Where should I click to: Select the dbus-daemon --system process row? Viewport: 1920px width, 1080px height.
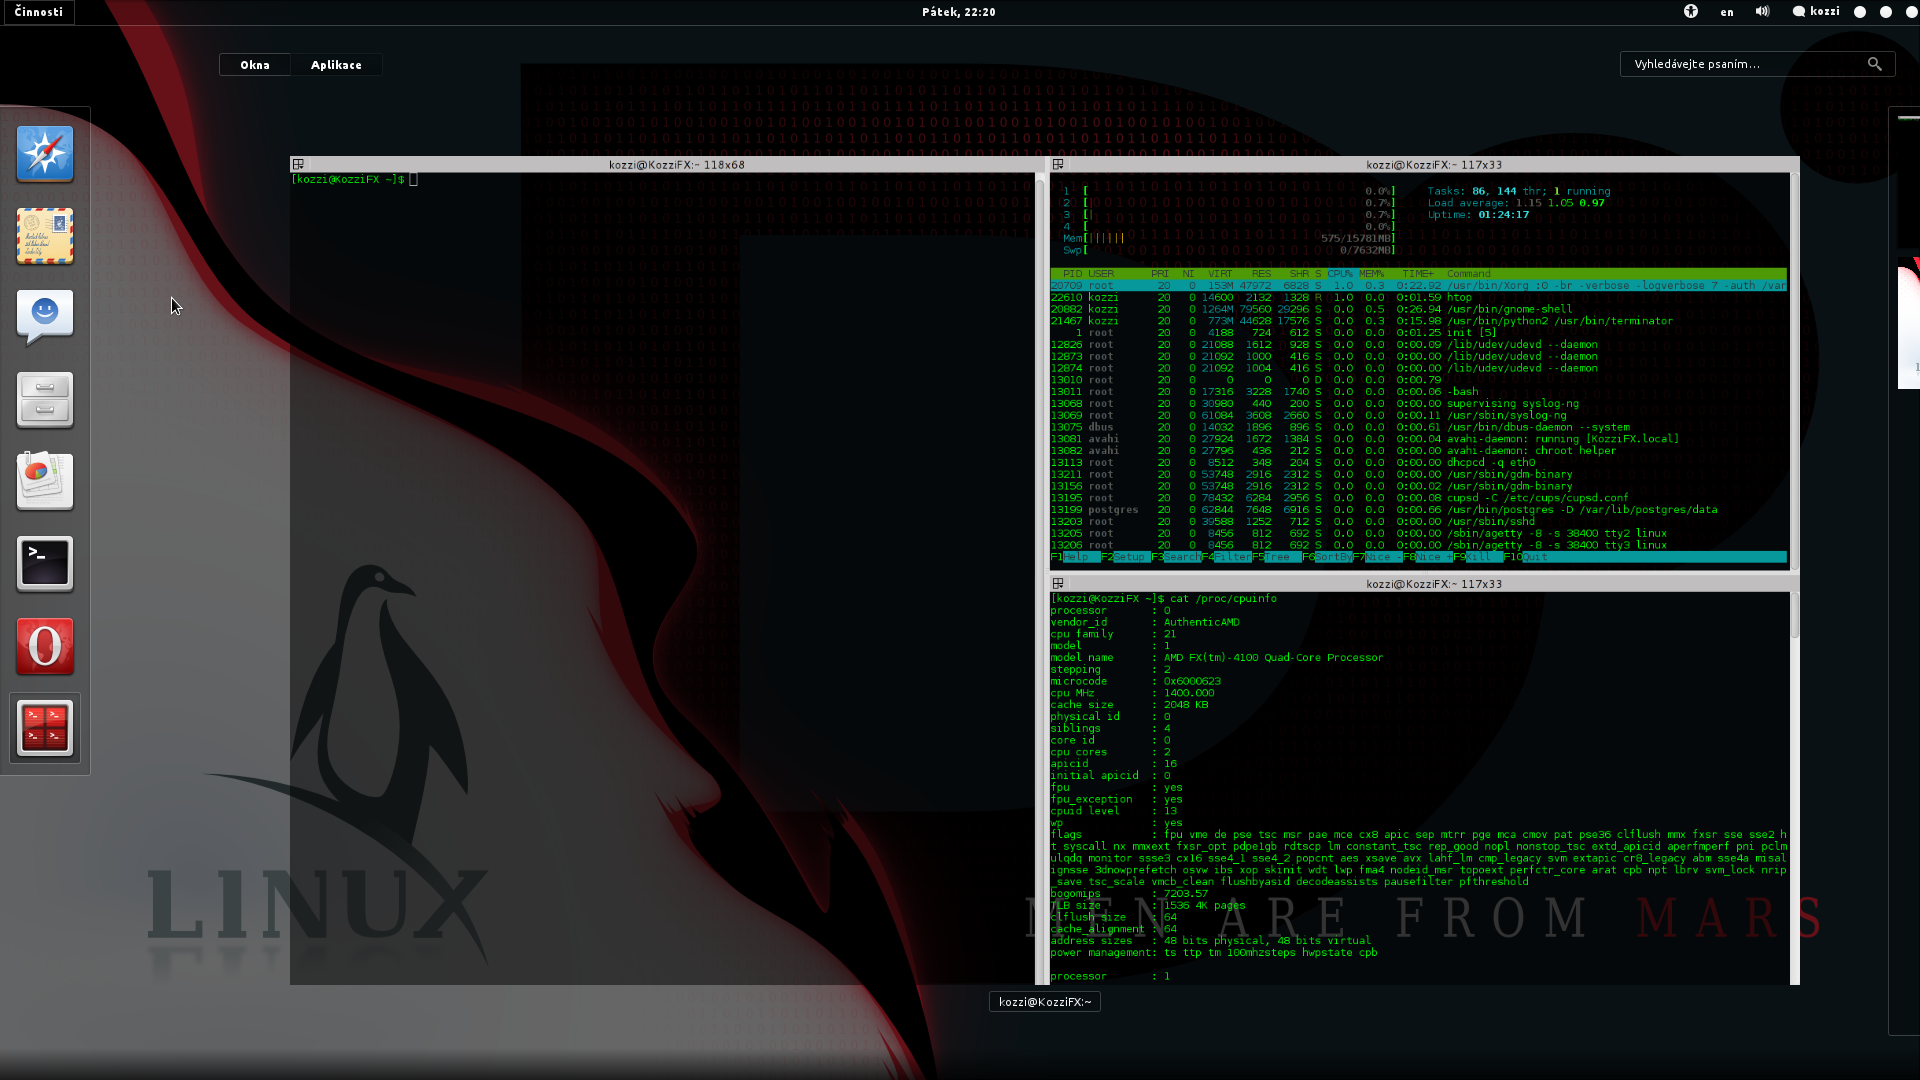pos(1418,427)
